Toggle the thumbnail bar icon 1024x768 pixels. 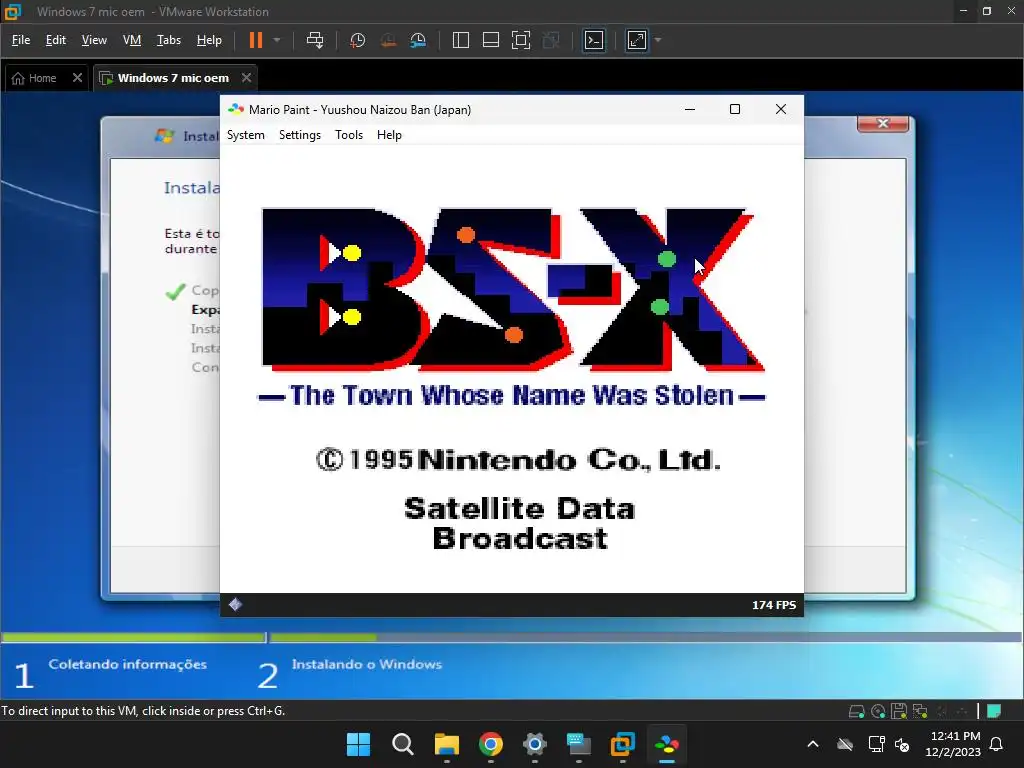tap(490, 40)
